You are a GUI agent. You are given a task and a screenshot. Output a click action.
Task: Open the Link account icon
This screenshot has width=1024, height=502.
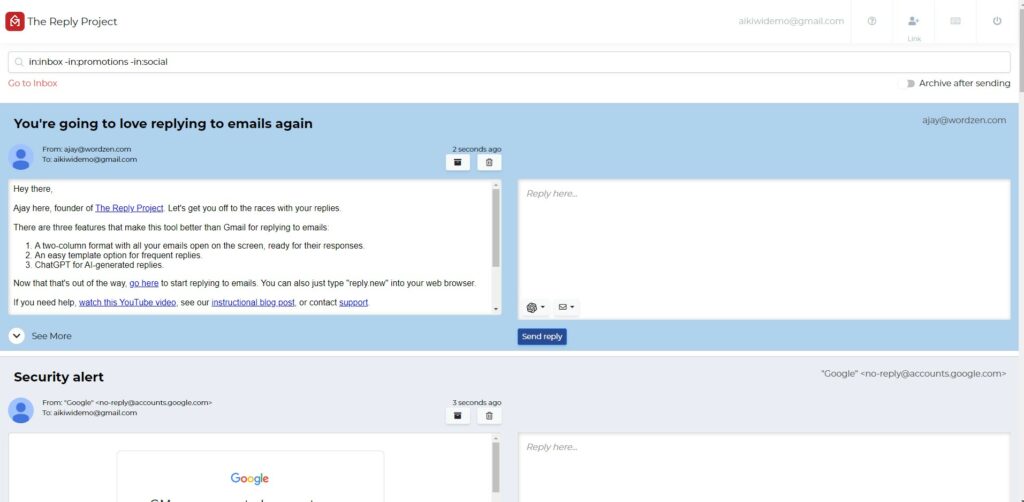pos(914,21)
